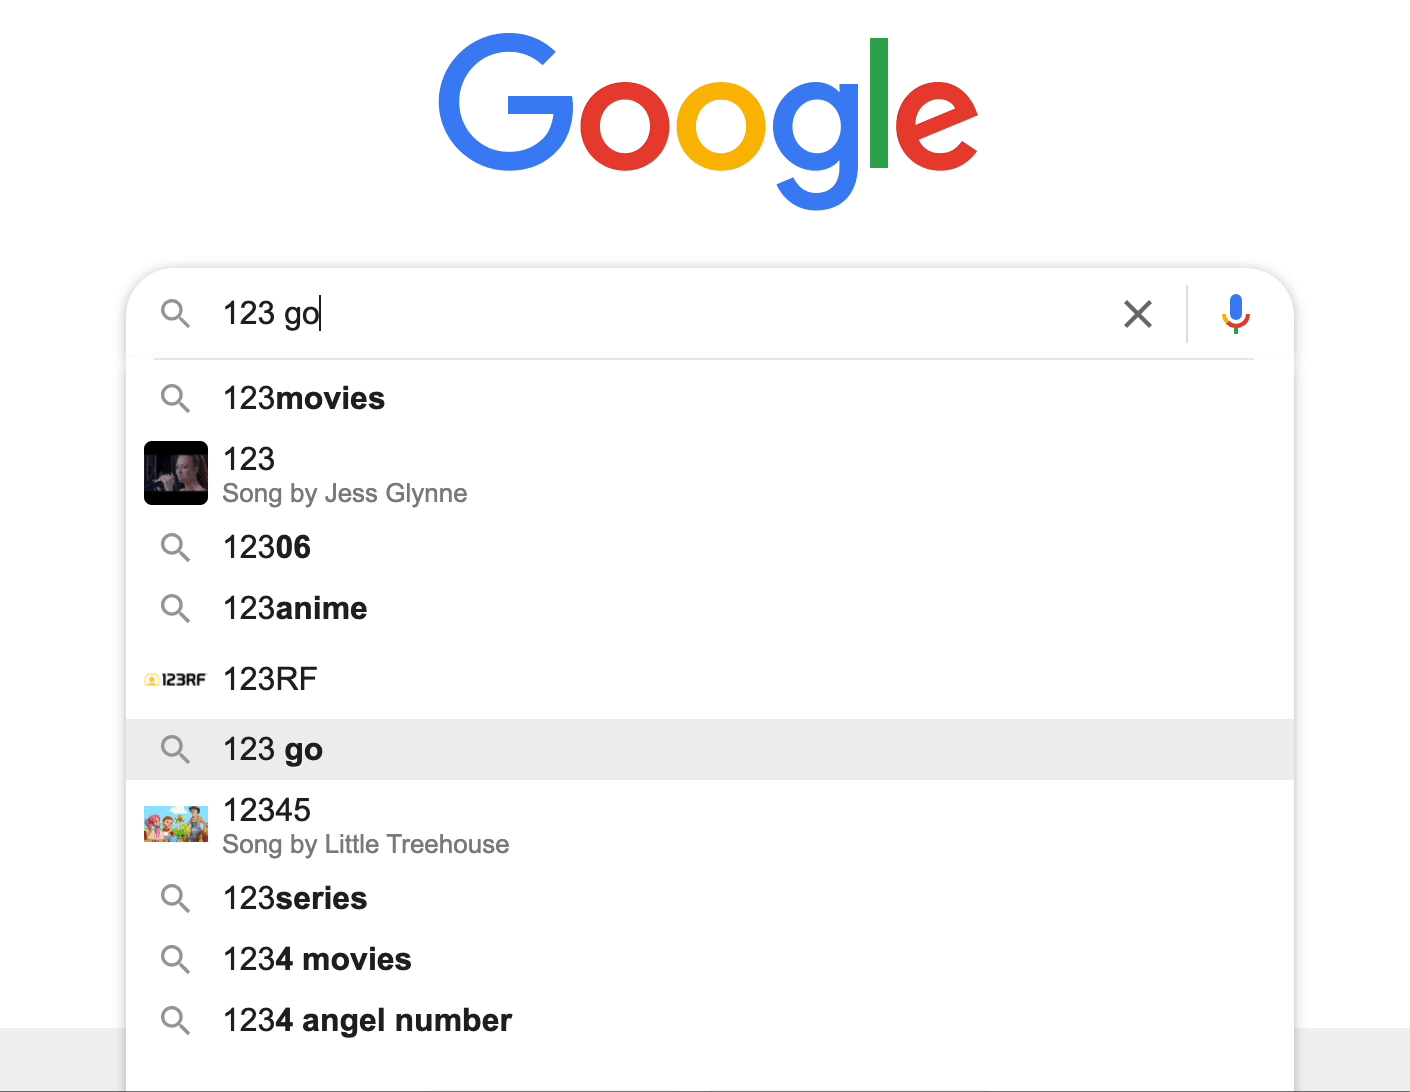Open the Jess Glynne song thumbnail

coord(176,473)
